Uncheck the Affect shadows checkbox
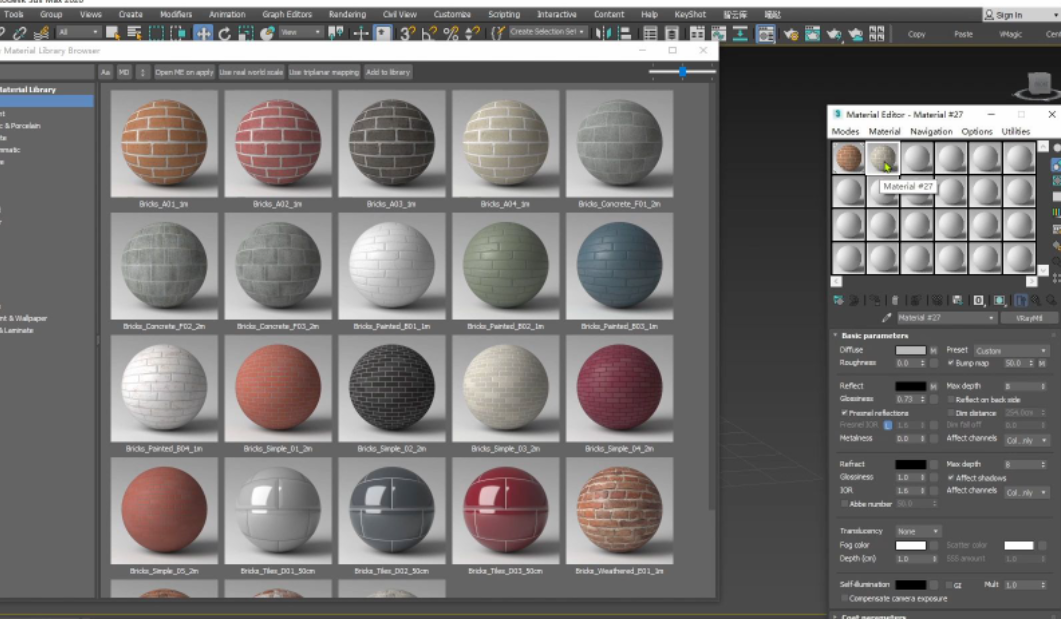The width and height of the screenshot is (1061, 619). pyautogui.click(x=951, y=478)
